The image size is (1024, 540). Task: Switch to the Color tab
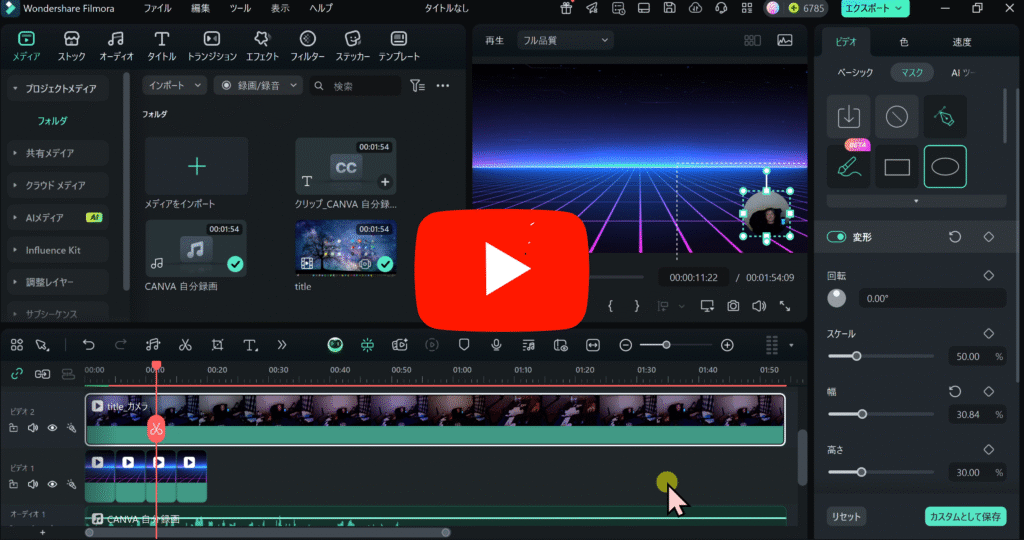(904, 42)
